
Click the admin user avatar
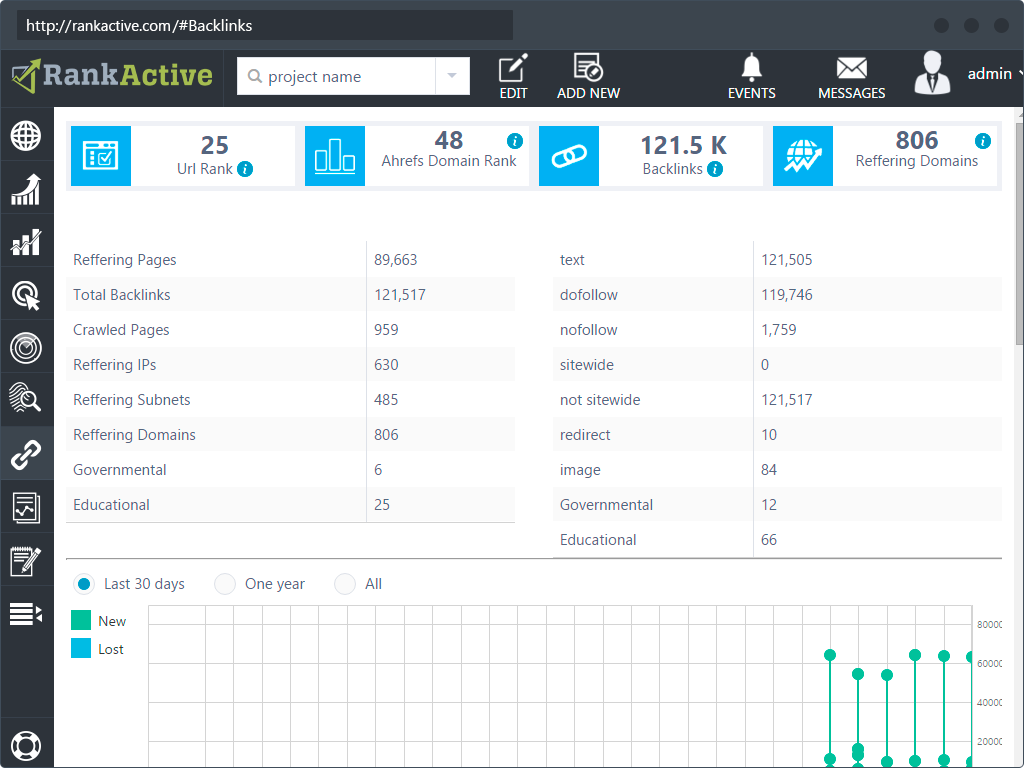(x=932, y=73)
